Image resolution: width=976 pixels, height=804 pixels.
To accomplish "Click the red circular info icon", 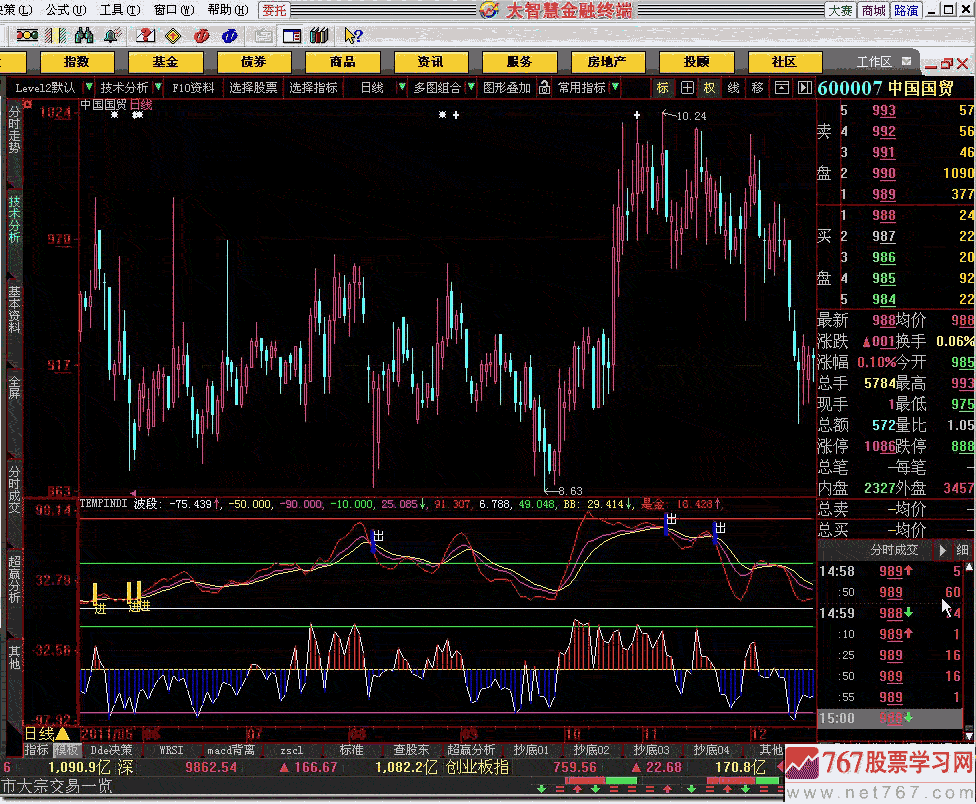I will tap(201, 35).
